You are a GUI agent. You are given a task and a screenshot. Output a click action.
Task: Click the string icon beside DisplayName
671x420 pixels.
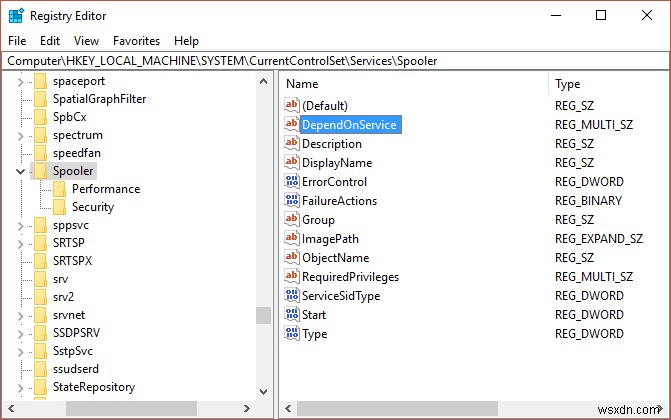click(292, 162)
